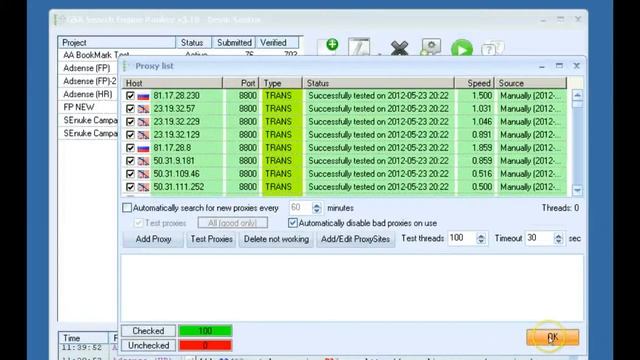
Task: Uncheck the proxy 23.19.32.229 checkbox
Action: click(x=130, y=122)
